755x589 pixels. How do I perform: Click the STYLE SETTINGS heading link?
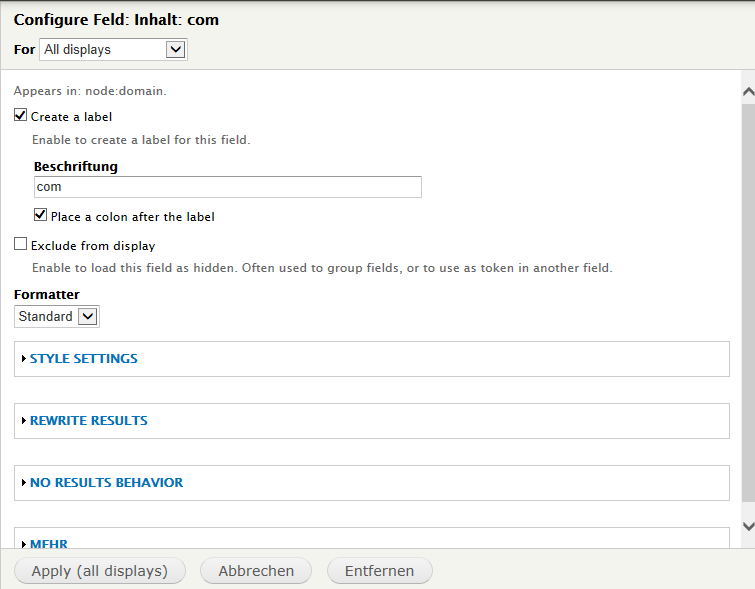click(84, 359)
